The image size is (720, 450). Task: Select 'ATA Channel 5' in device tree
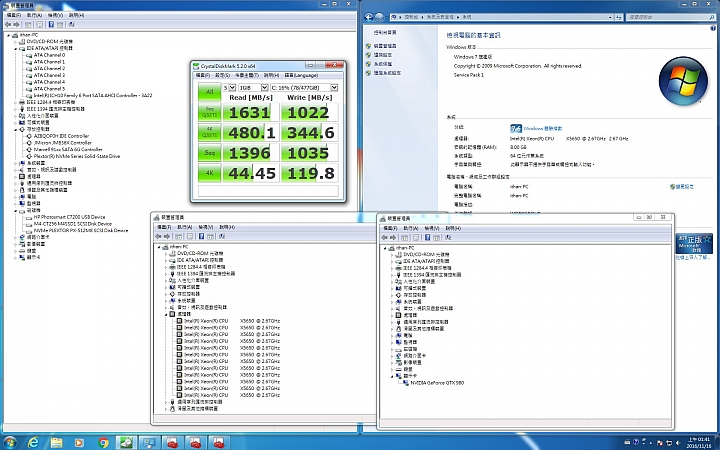point(49,89)
